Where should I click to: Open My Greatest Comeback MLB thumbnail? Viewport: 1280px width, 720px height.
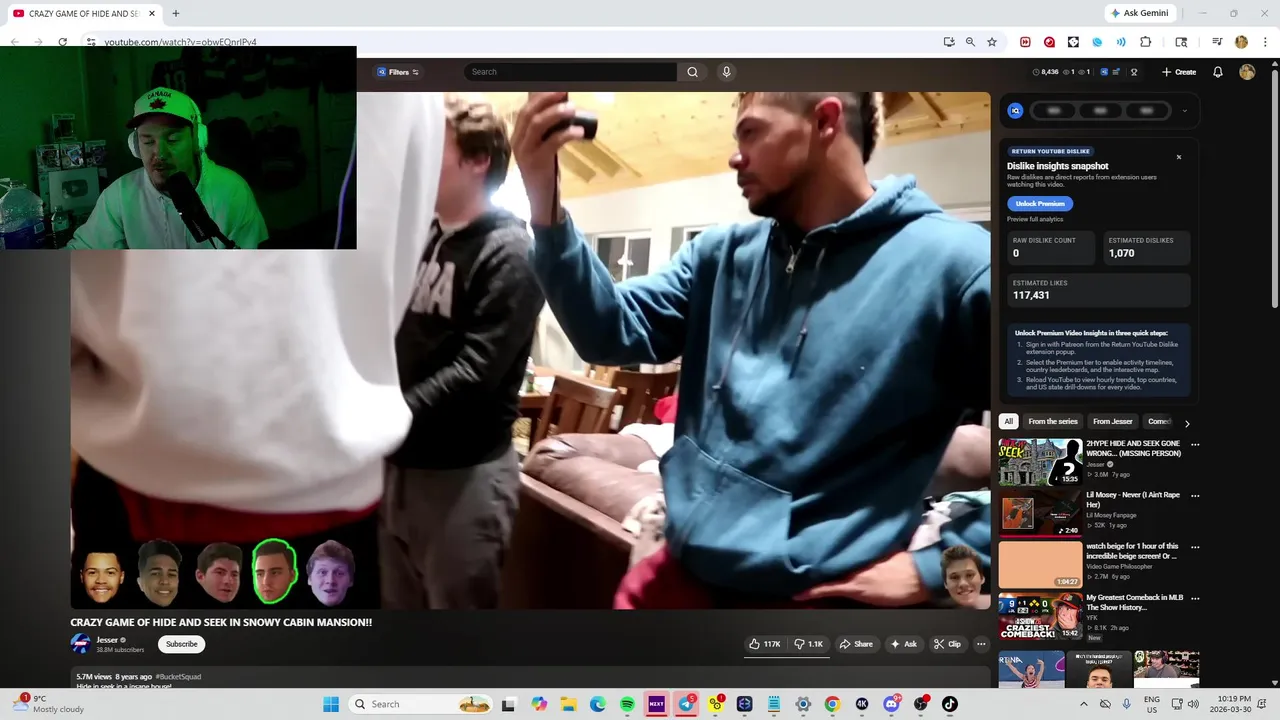click(1040, 616)
